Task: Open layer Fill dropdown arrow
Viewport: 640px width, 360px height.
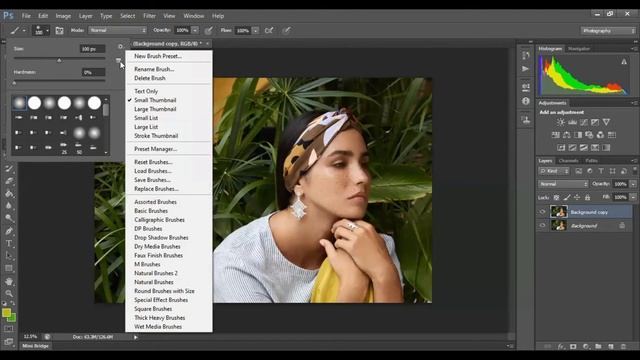Action: [x=633, y=198]
